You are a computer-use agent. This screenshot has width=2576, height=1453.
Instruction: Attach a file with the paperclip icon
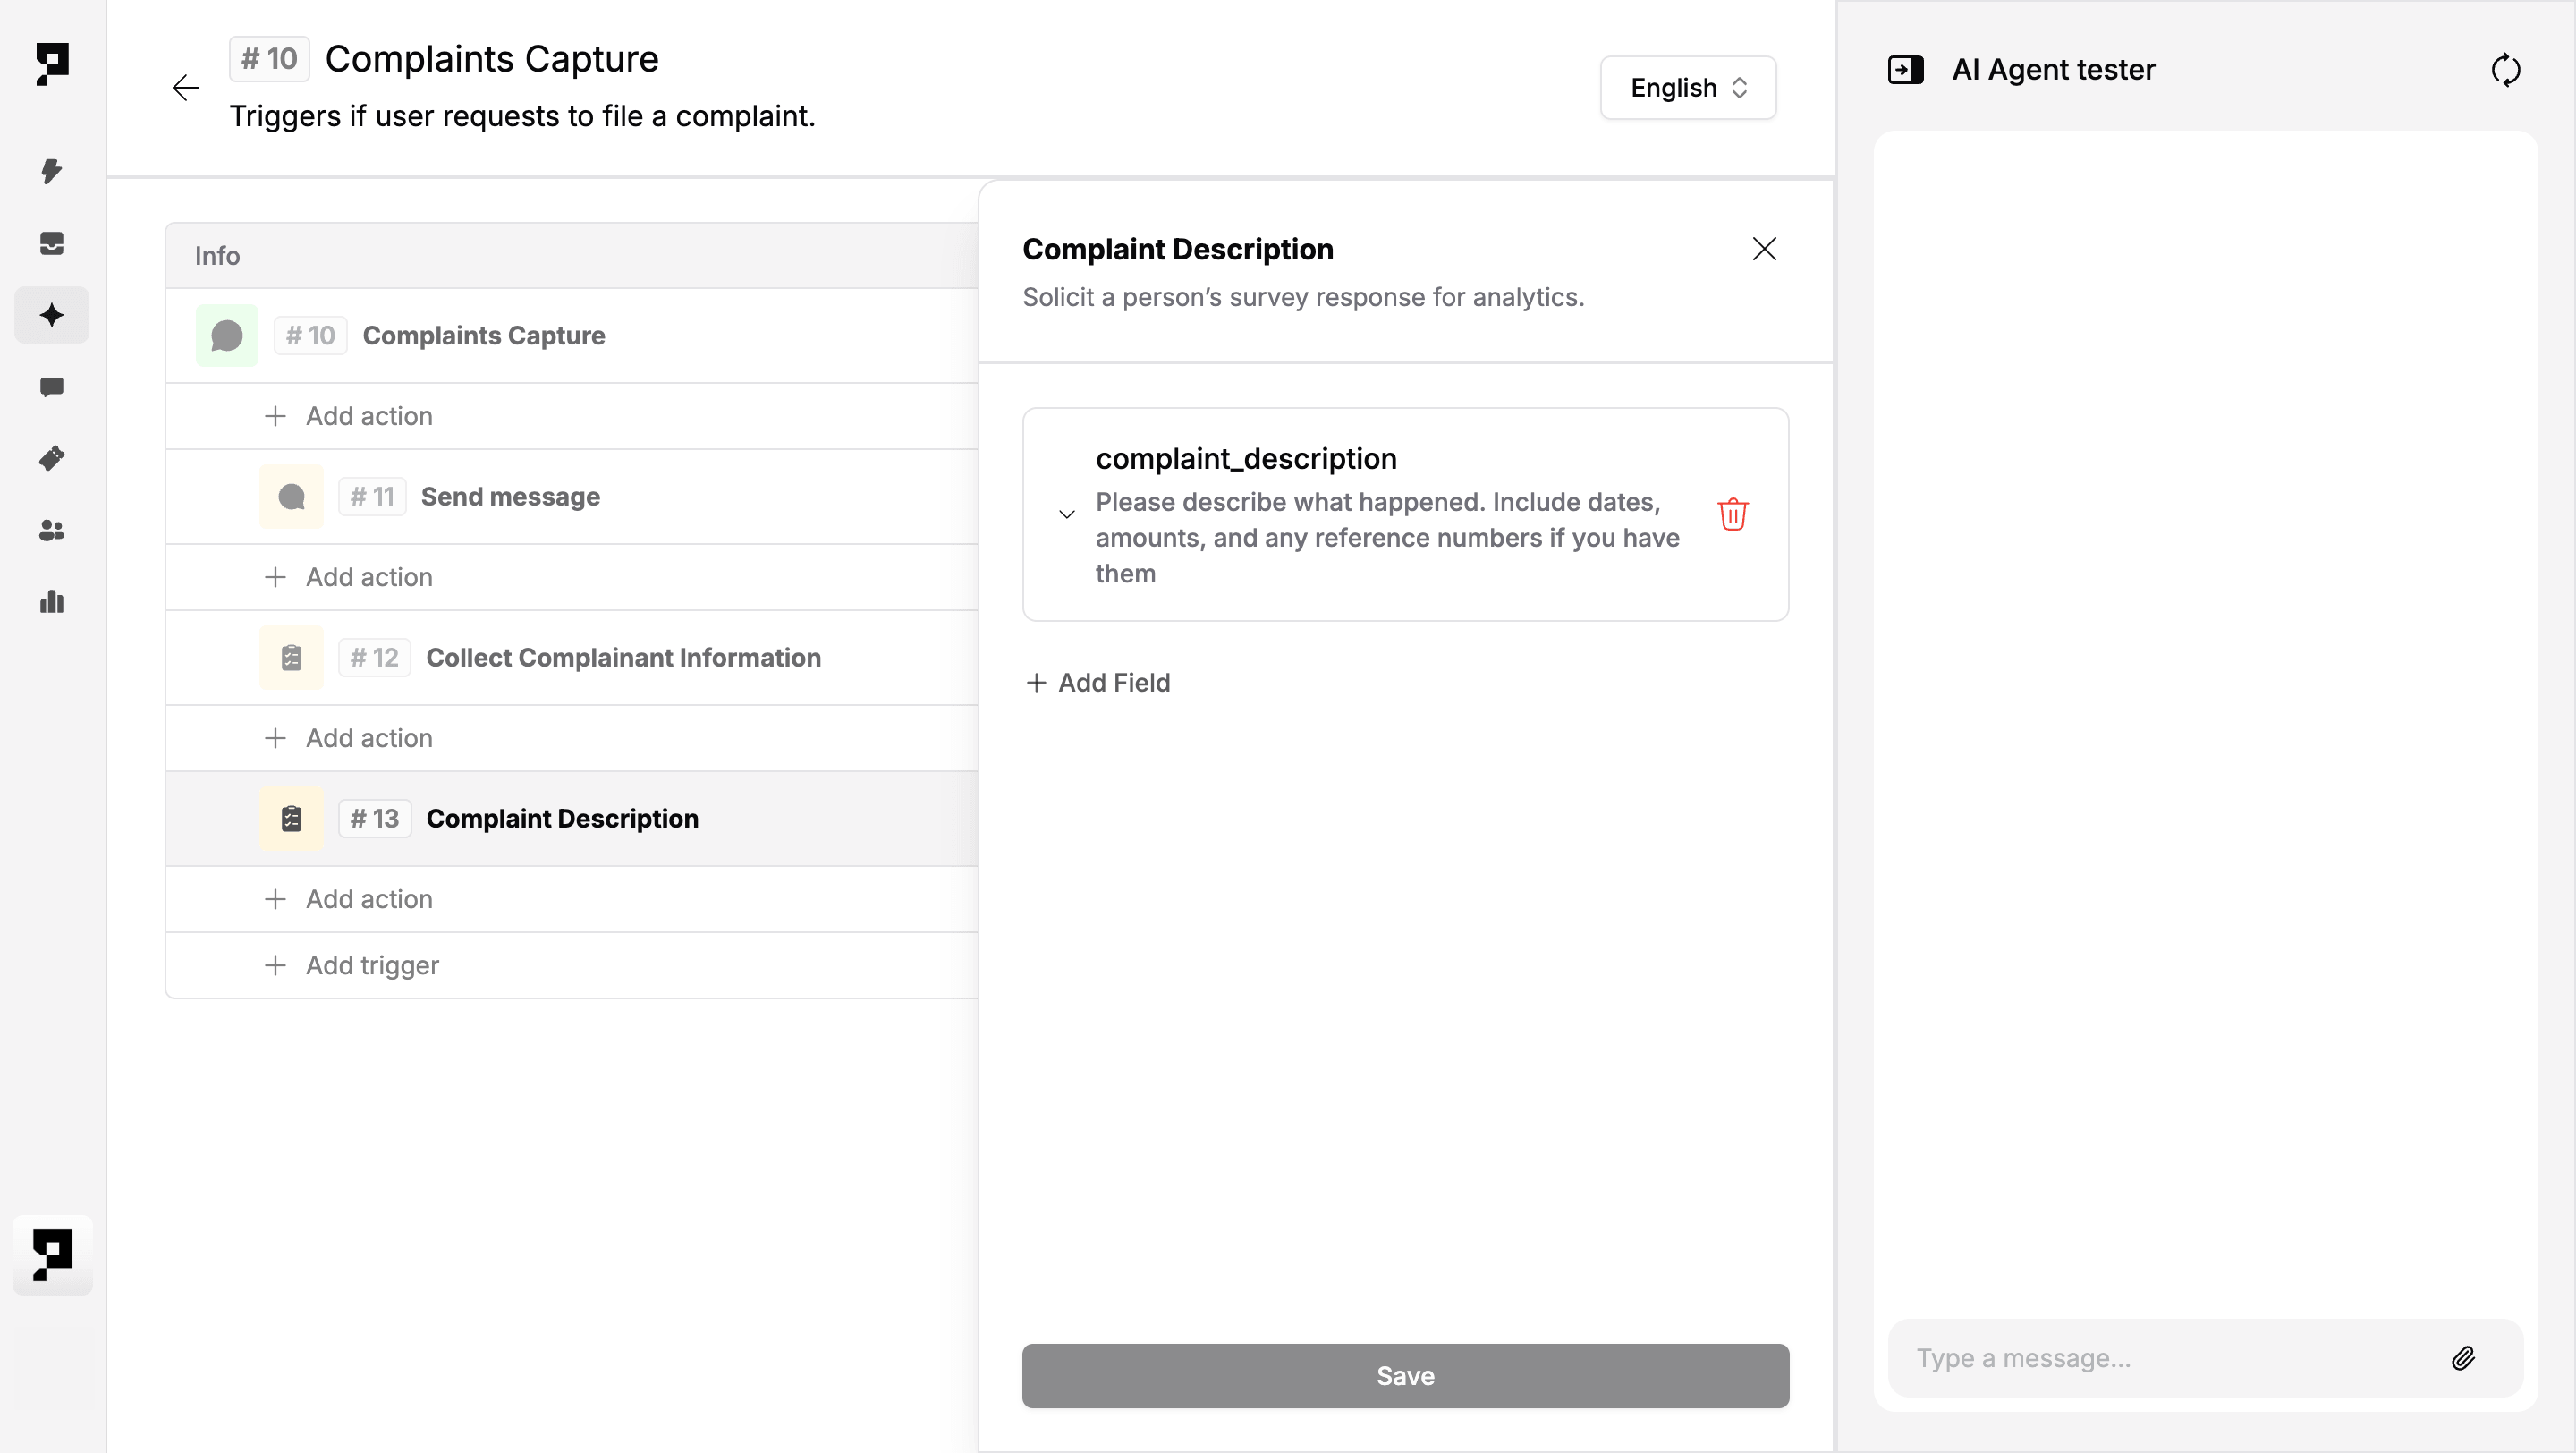click(x=2462, y=1358)
